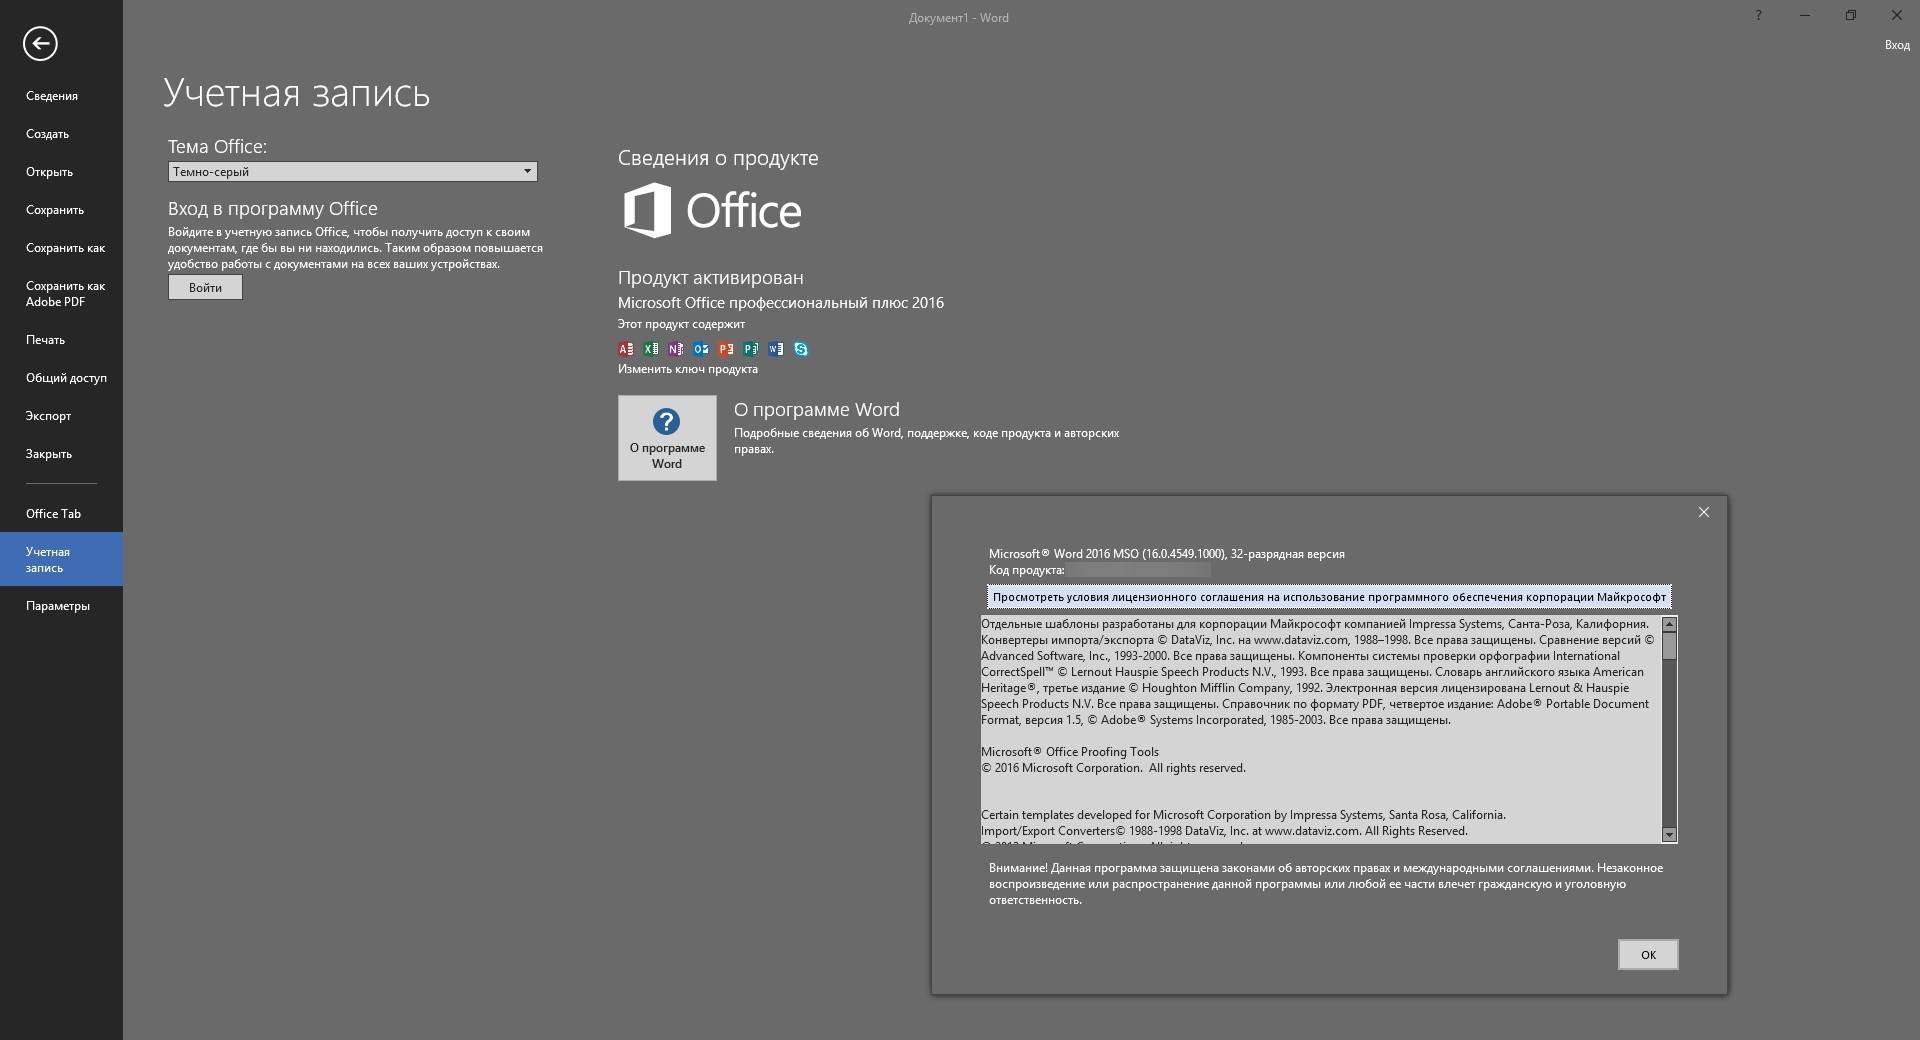Open the Office Tab item
This screenshot has width=1920, height=1040.
[61, 514]
